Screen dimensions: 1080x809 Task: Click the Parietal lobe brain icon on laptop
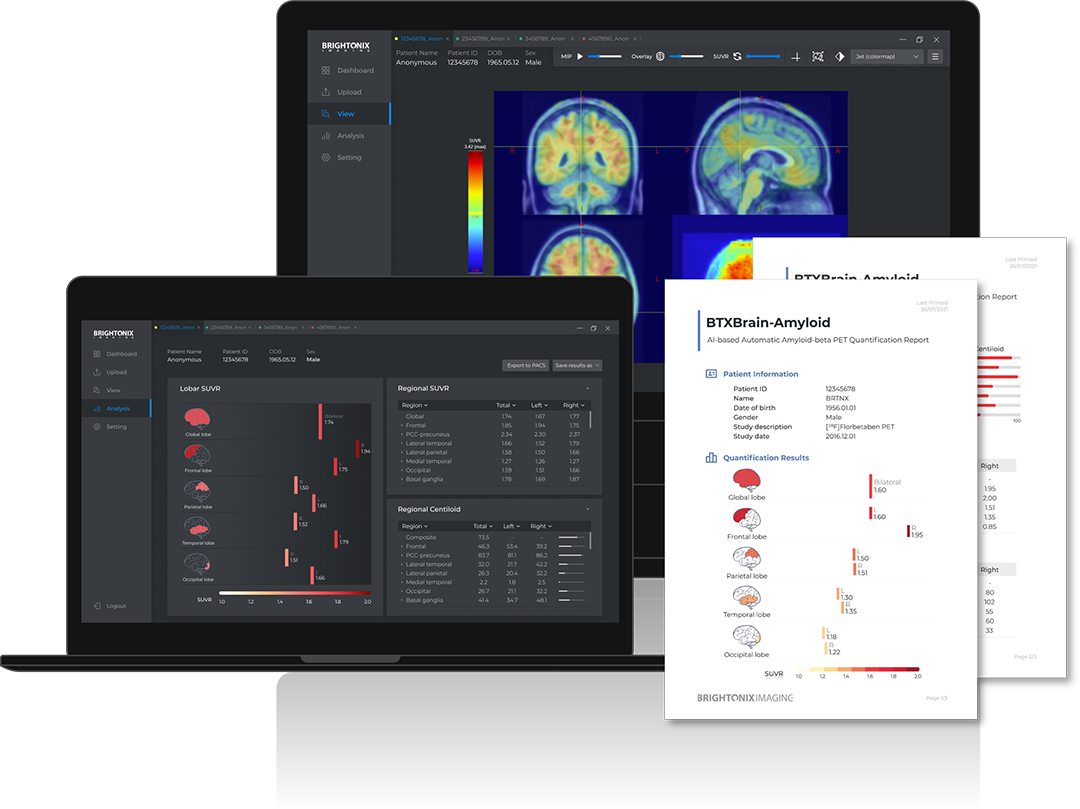198,491
